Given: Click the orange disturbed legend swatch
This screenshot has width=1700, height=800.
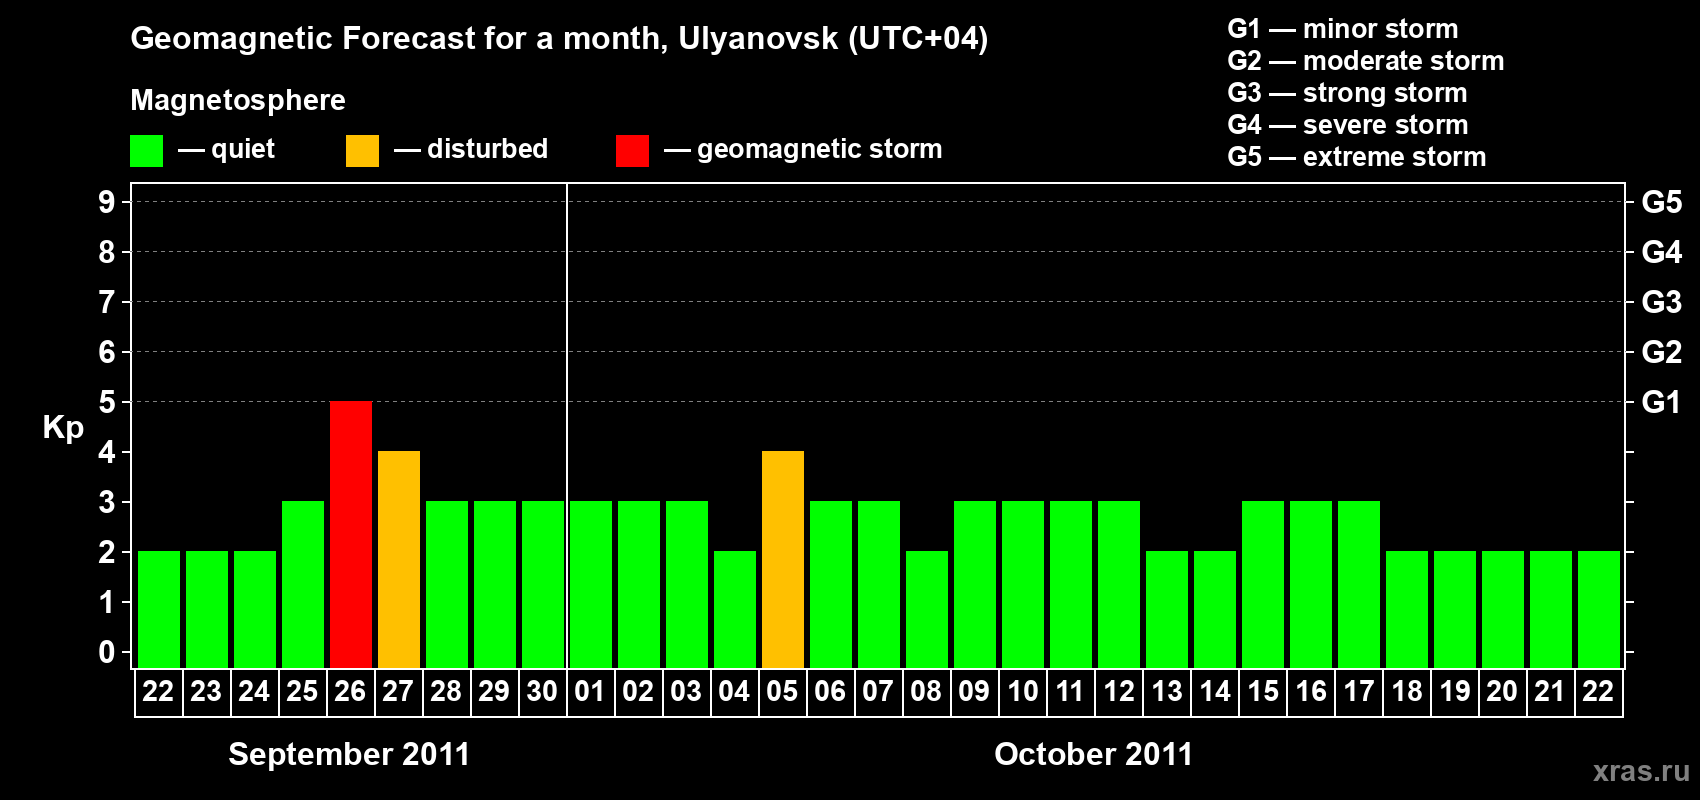Looking at the screenshot, I should click(362, 151).
